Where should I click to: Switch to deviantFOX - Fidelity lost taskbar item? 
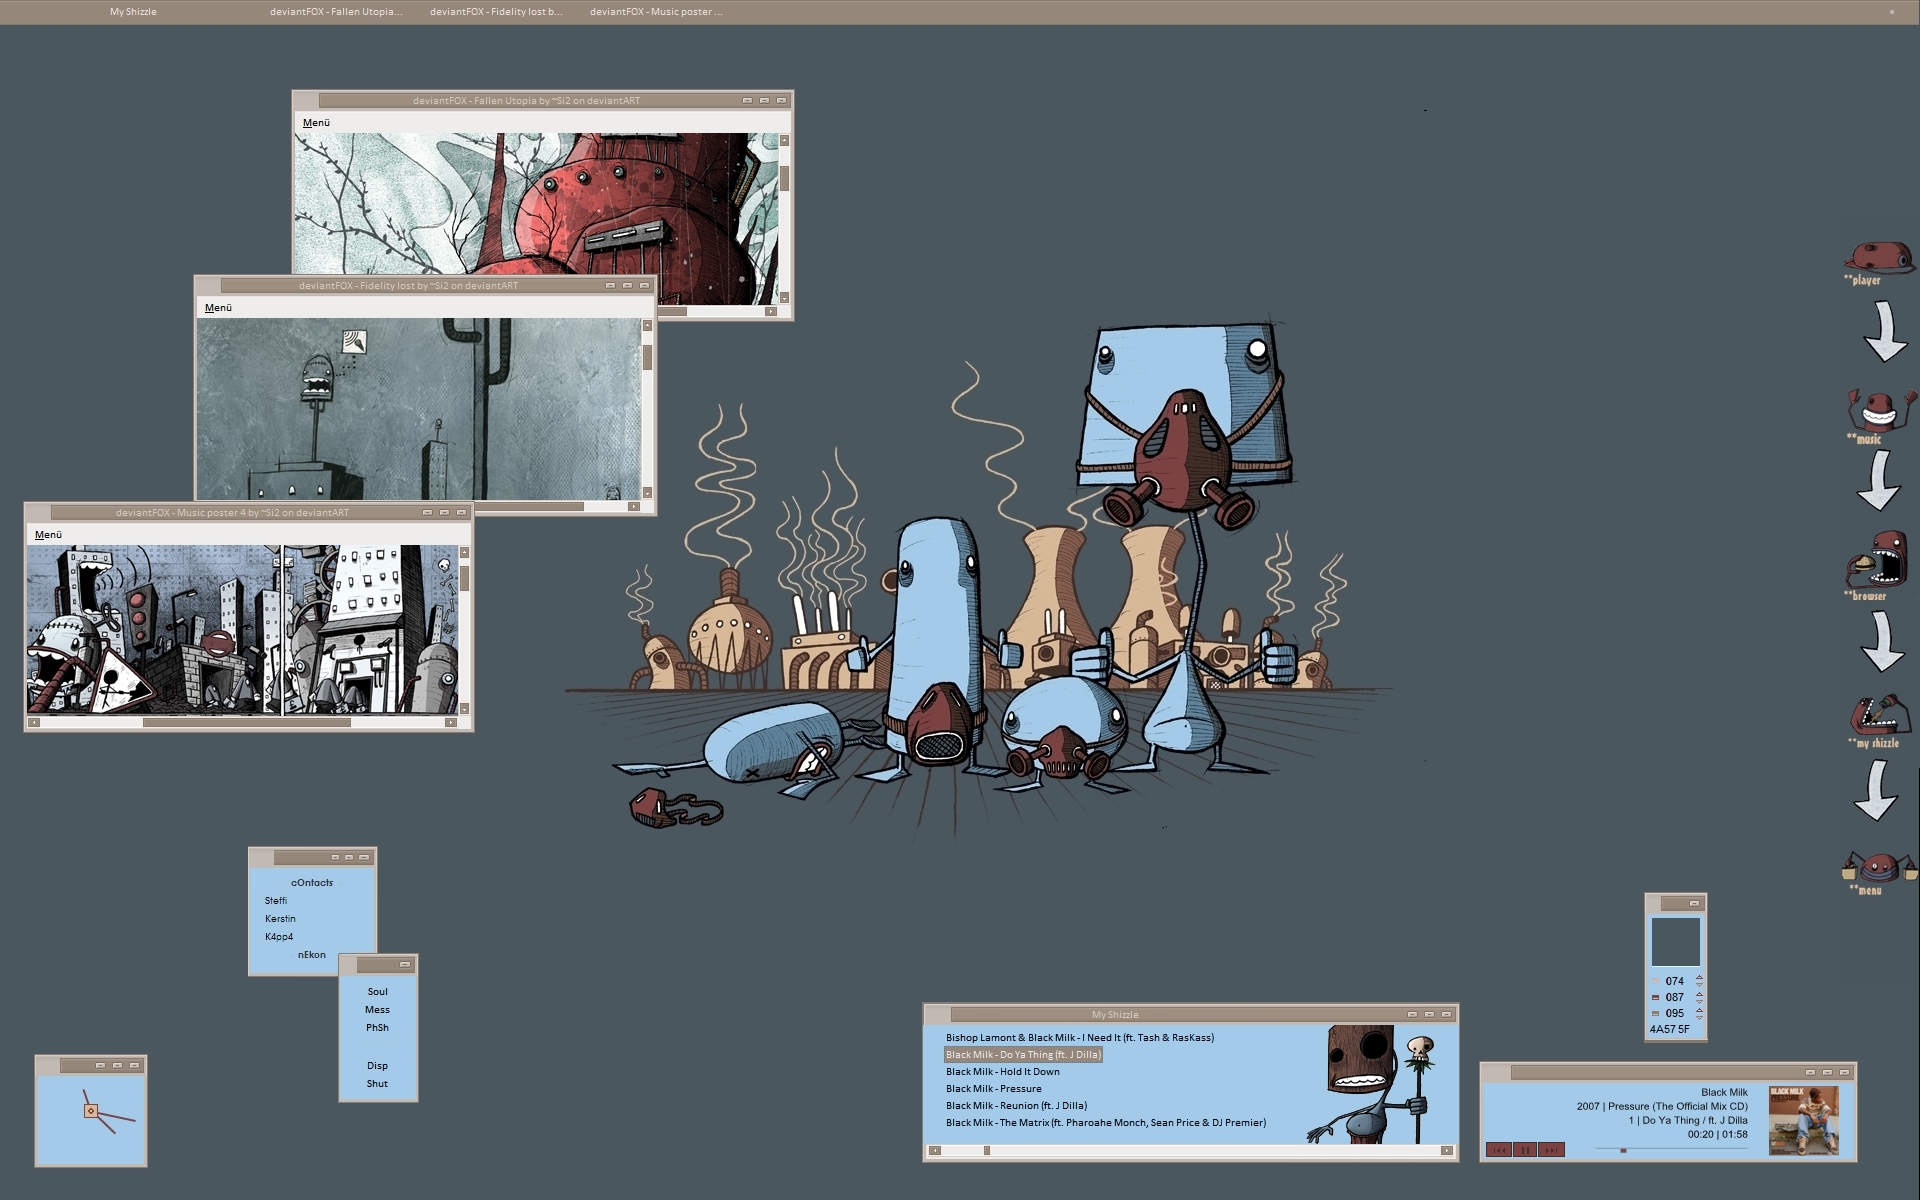point(496,12)
